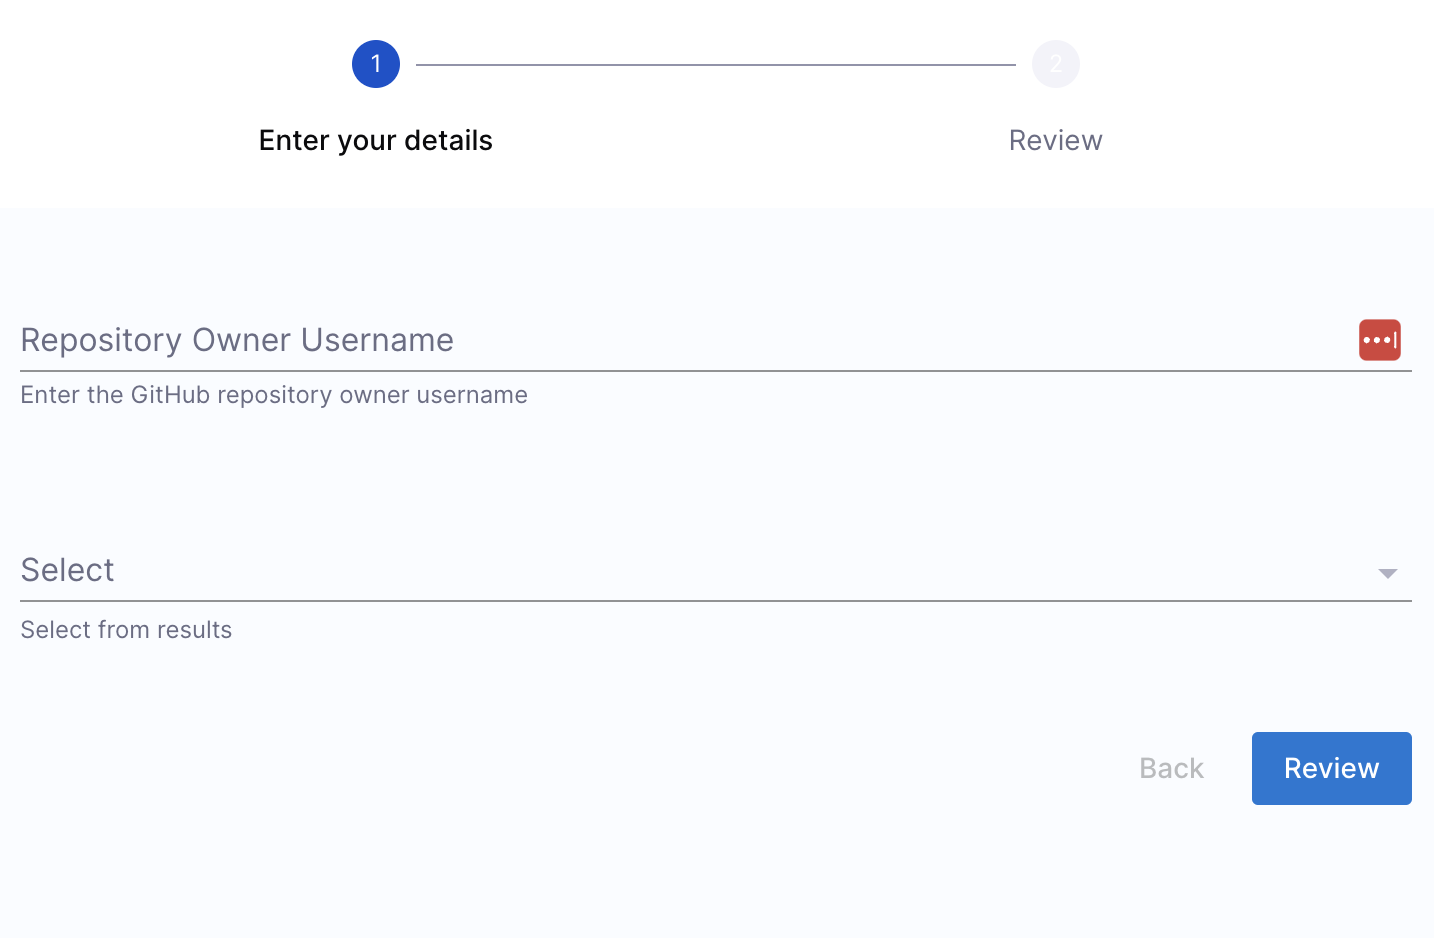Go to the "Enter your details" step label

coord(376,140)
